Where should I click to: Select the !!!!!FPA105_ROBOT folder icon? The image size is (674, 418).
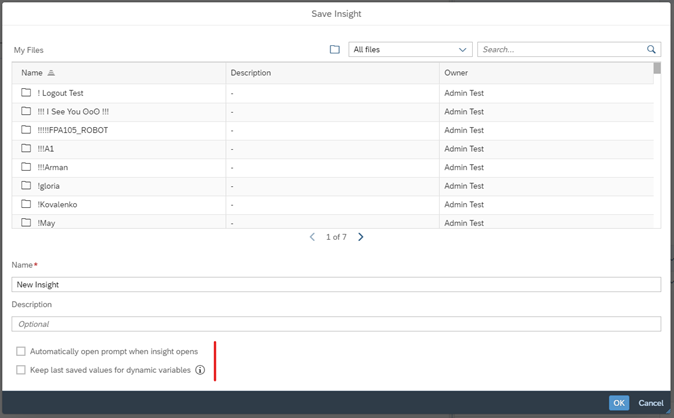26,129
